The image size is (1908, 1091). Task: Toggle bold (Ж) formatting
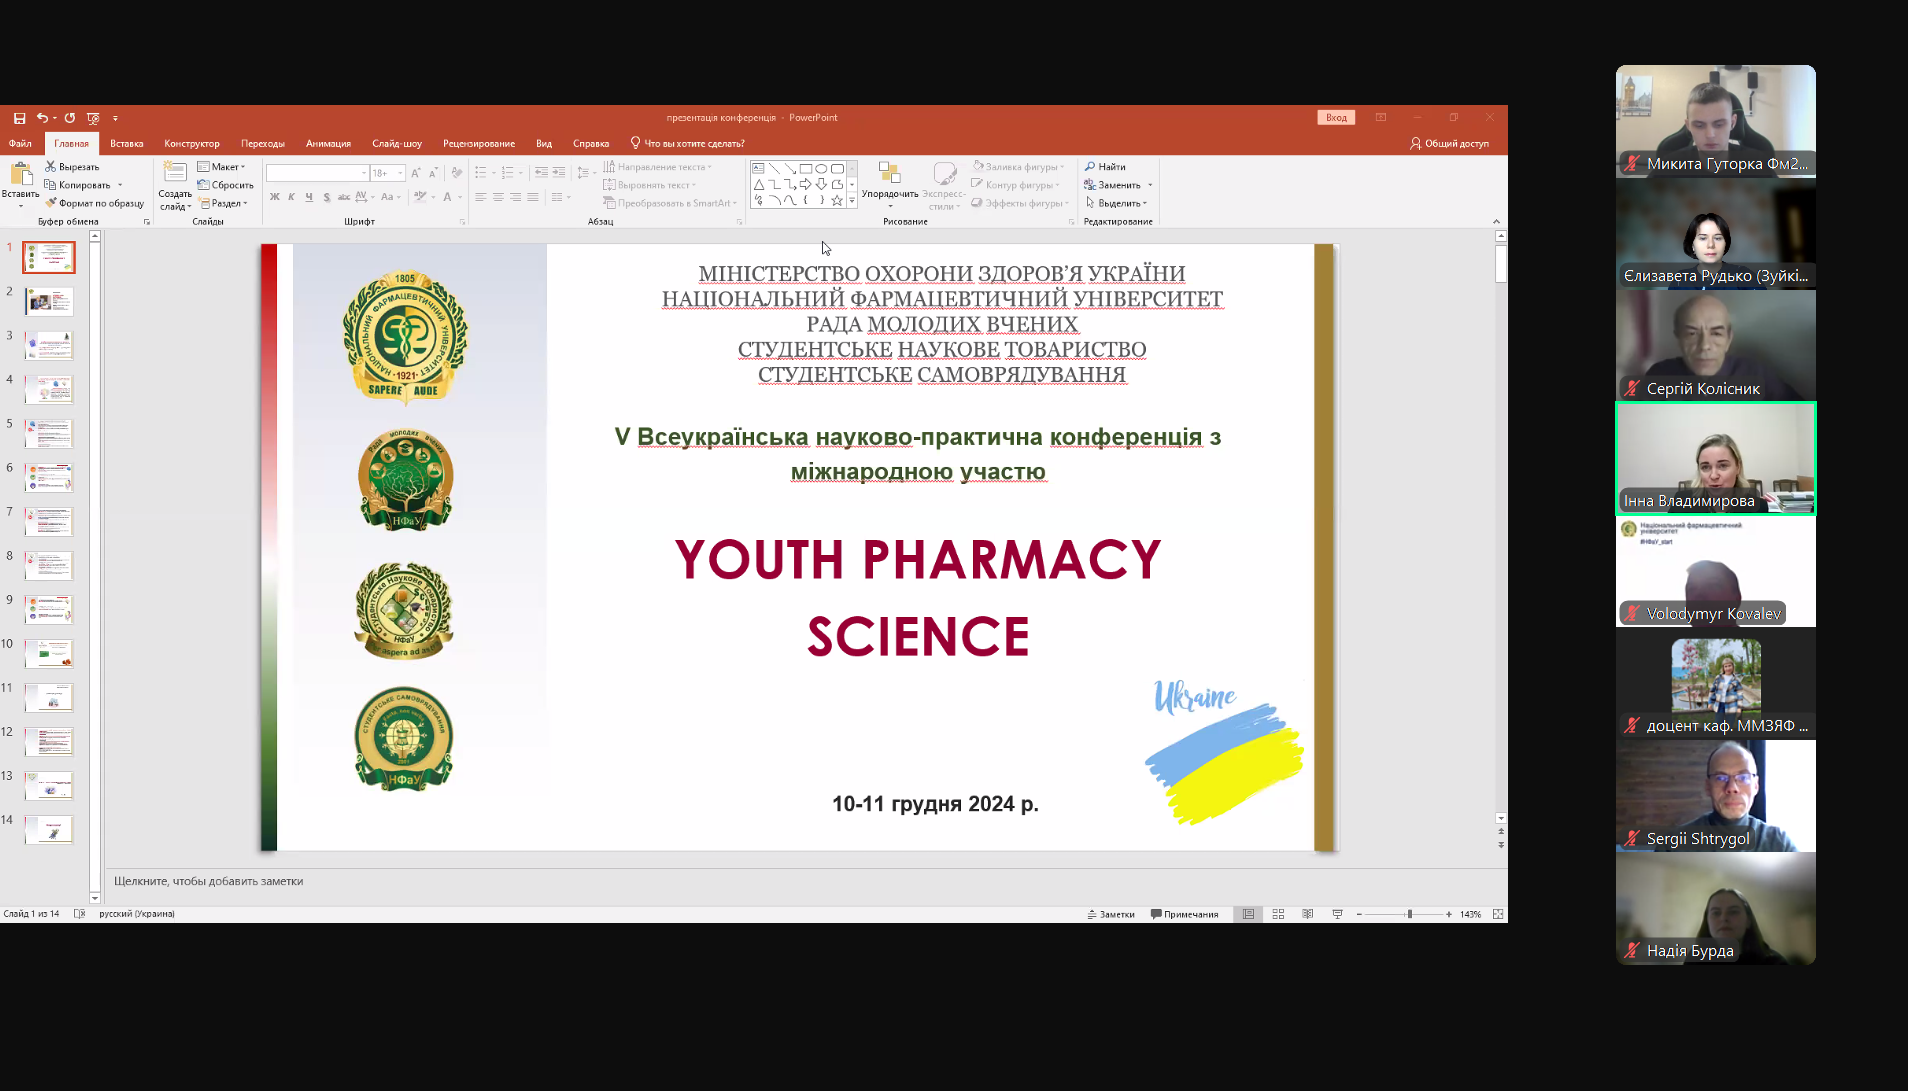tap(275, 197)
